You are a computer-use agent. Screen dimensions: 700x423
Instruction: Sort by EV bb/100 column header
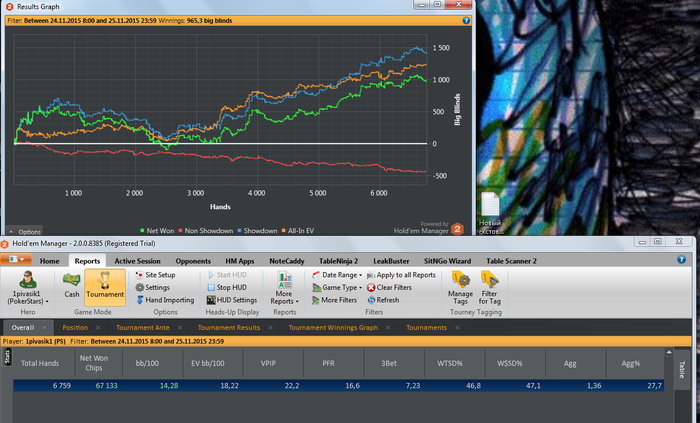(x=208, y=363)
